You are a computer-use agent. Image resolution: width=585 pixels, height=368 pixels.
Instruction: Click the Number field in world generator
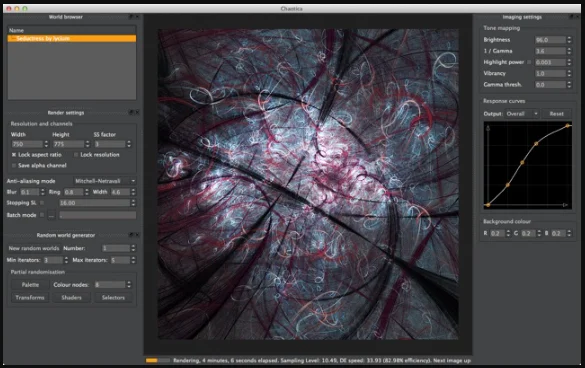116,248
